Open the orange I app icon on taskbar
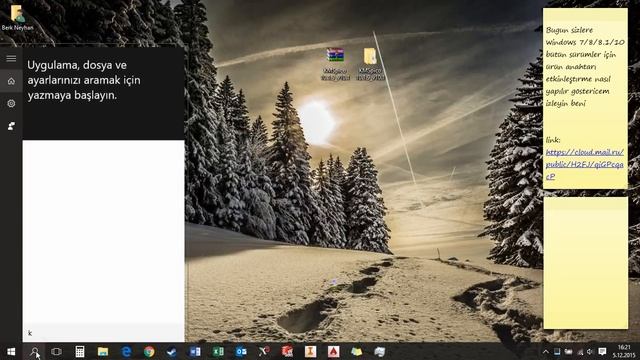The image size is (640, 360). (310, 351)
